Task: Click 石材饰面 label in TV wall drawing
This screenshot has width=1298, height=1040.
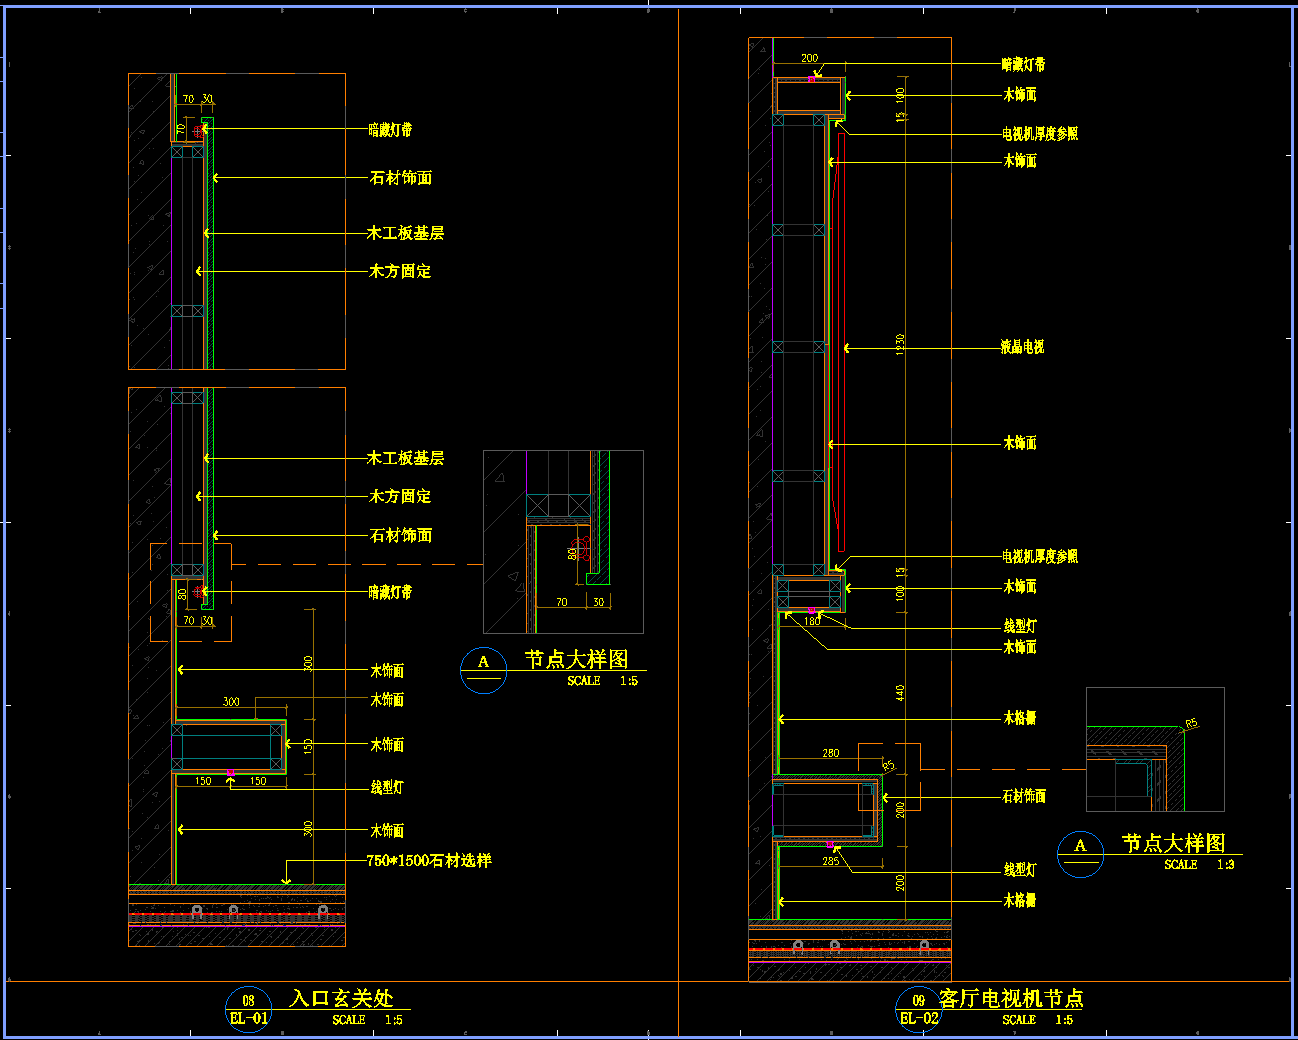Action: pyautogui.click(x=1024, y=796)
